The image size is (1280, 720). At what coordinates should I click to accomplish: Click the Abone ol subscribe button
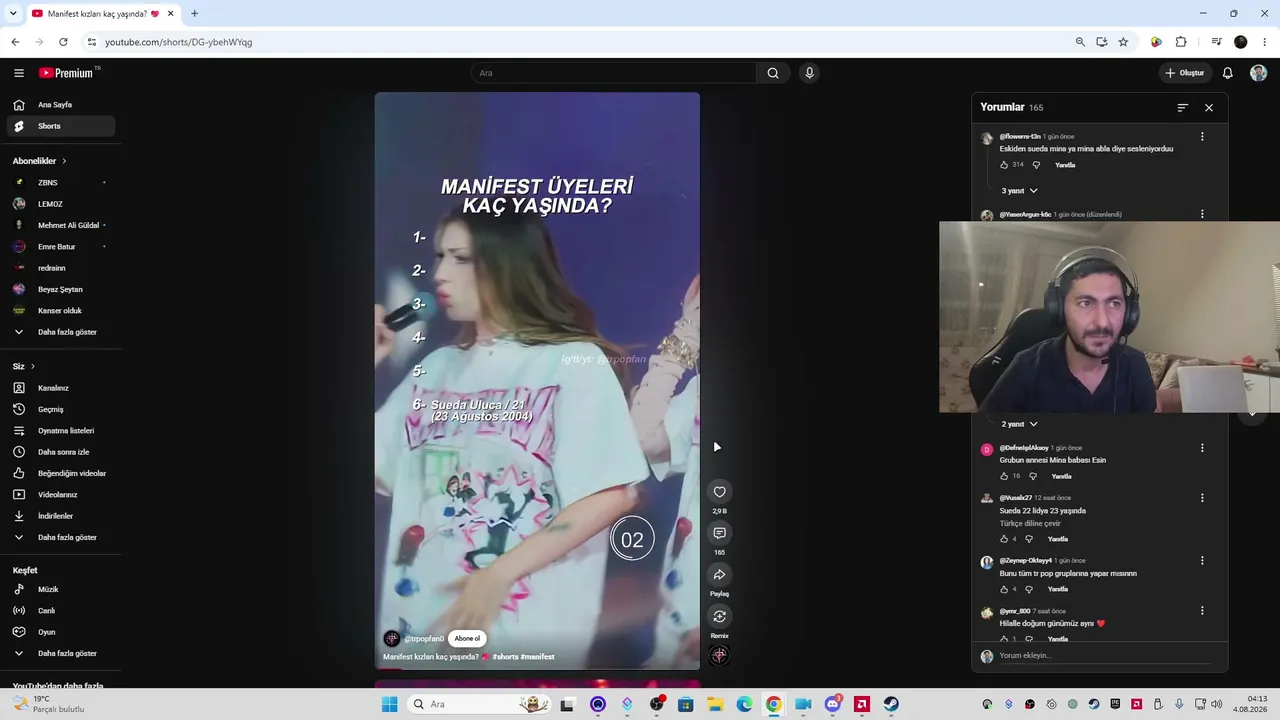coord(467,638)
